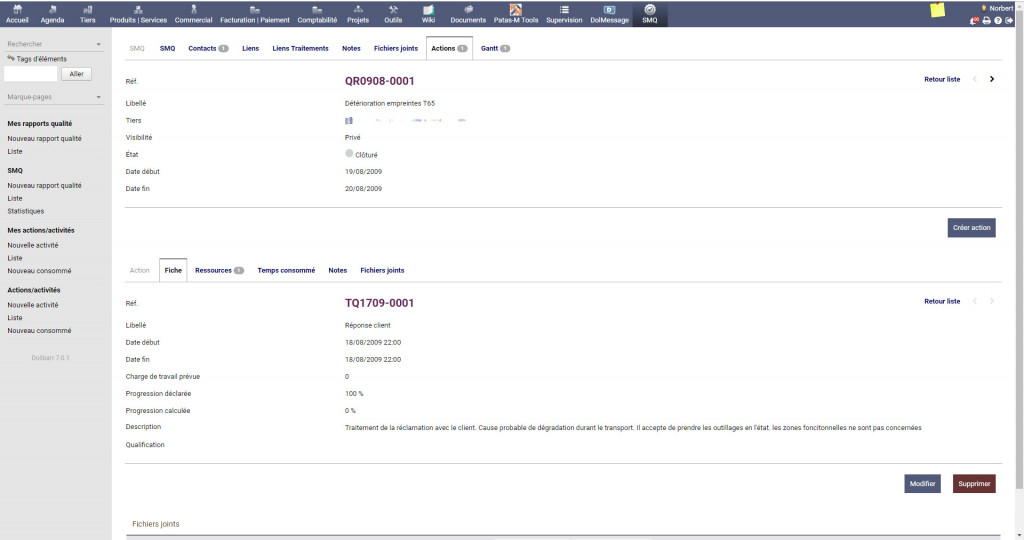Open the Facturation | Paiement module
The width and height of the screenshot is (1024, 540).
[255, 14]
